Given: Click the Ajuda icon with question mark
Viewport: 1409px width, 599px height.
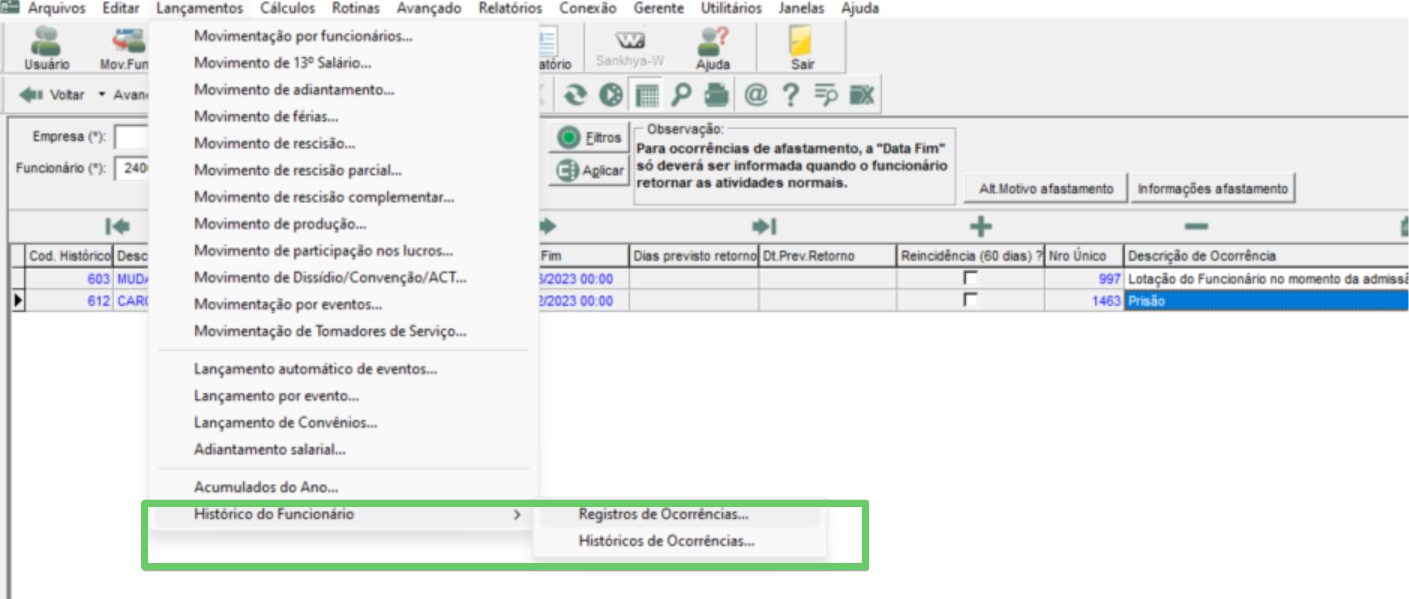Looking at the screenshot, I should tap(713, 47).
